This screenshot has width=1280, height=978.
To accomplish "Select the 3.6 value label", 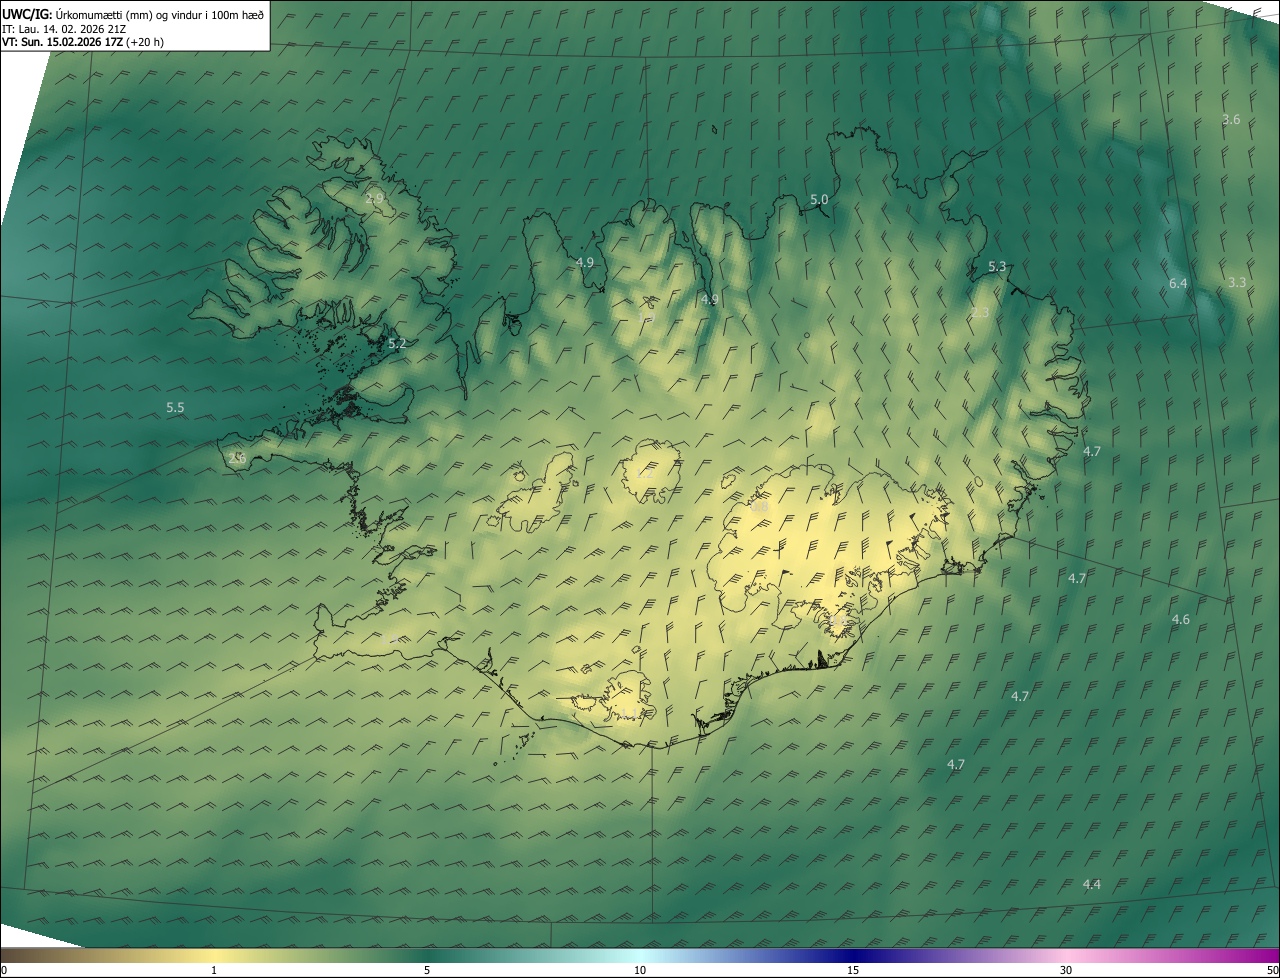I will pos(1231,119).
